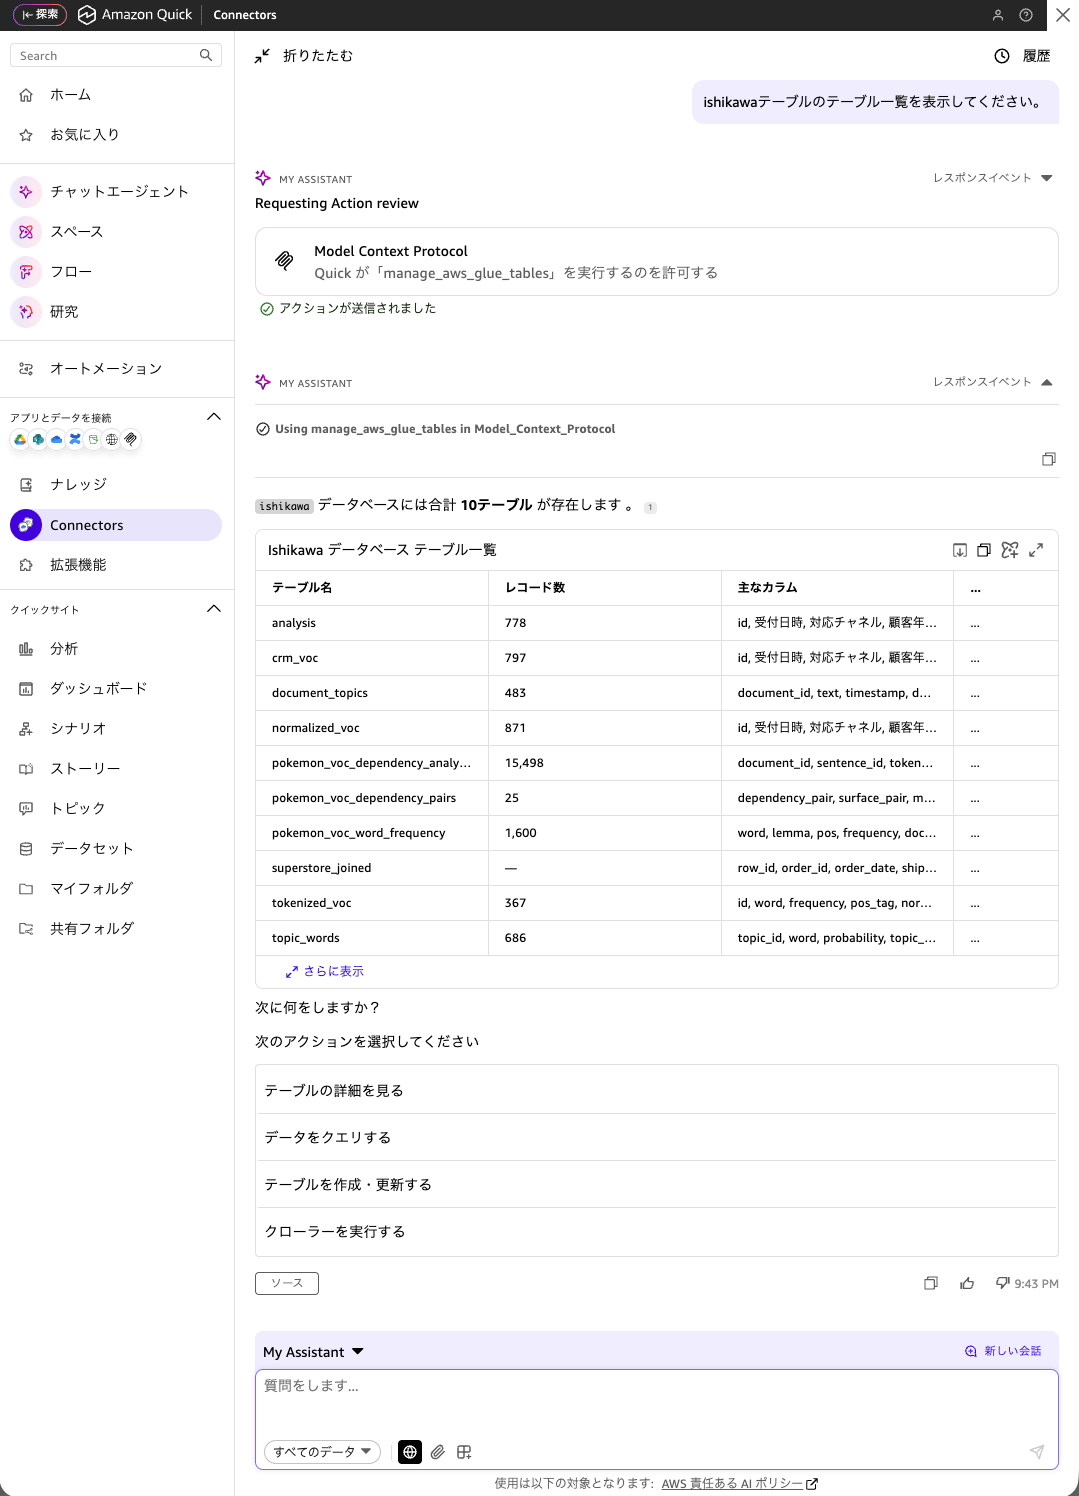Screen dimensions: 1079x1496
Task: Collapse the chat with 折りたたむ
Action: coord(303,56)
